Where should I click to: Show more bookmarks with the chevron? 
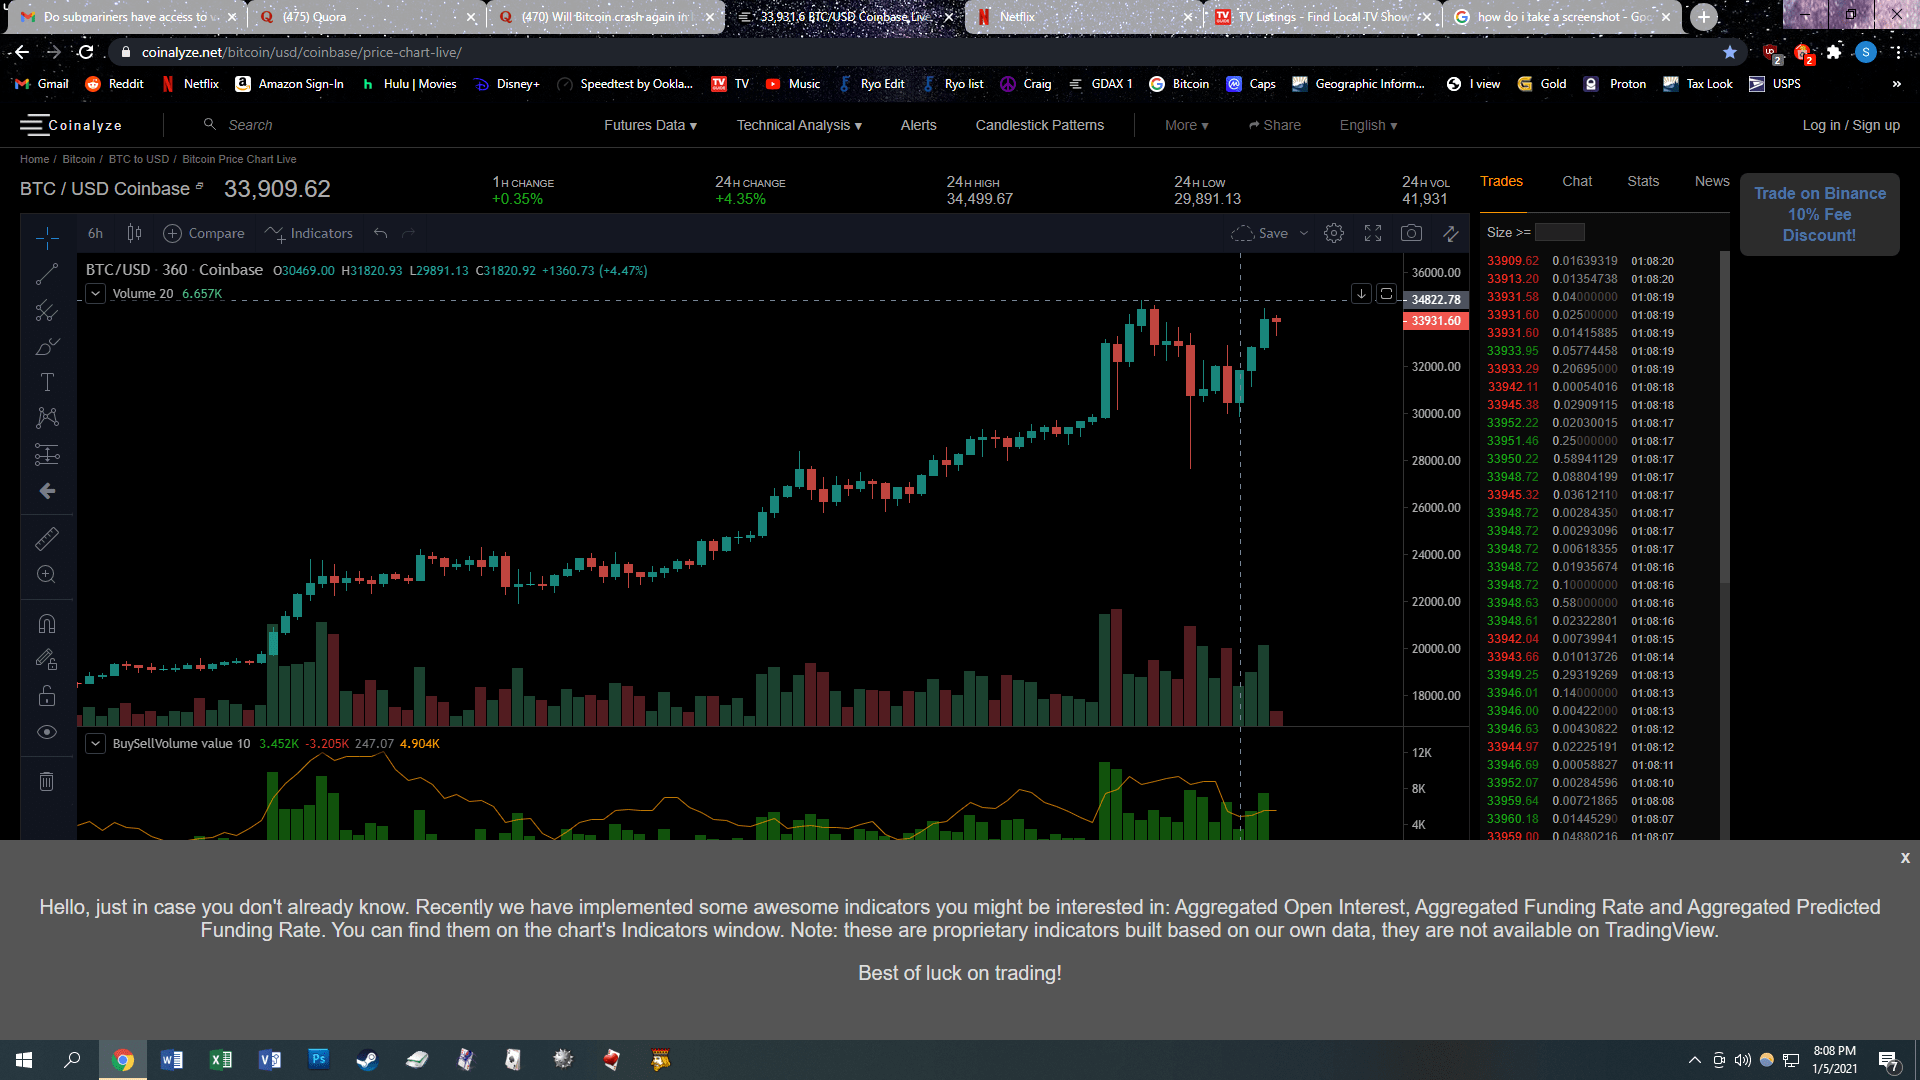[1896, 84]
